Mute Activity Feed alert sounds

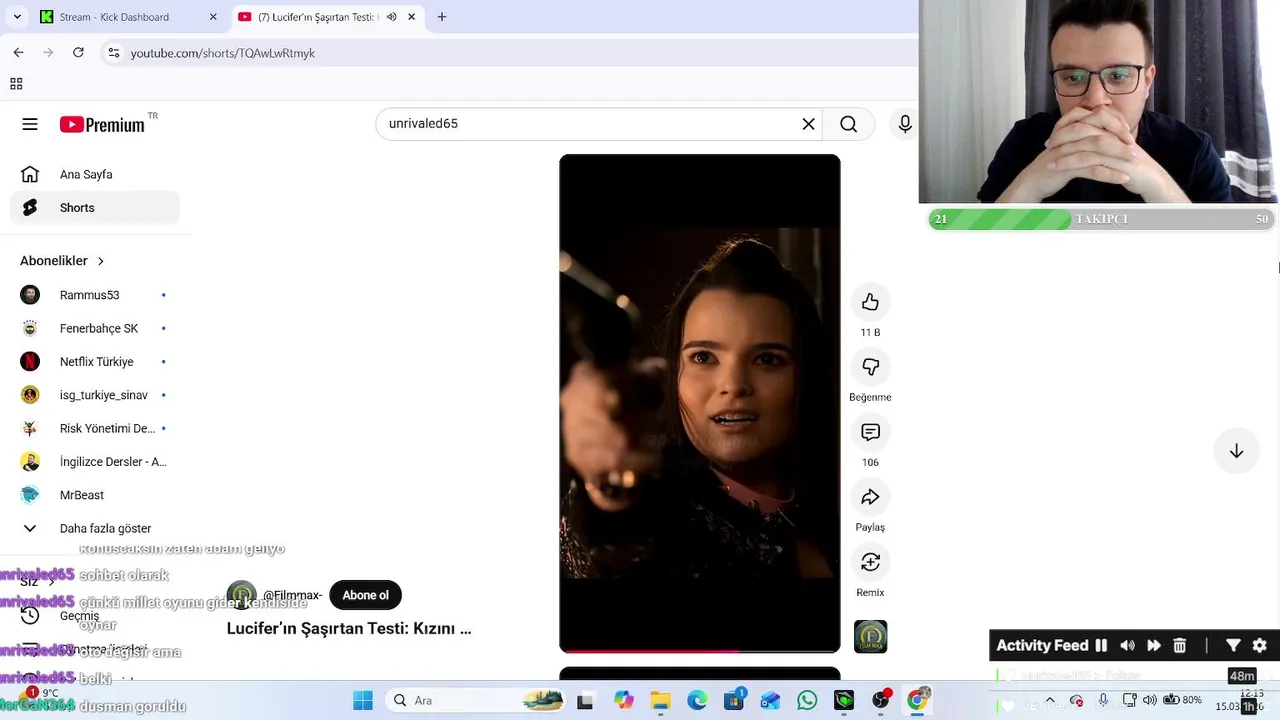1127,646
